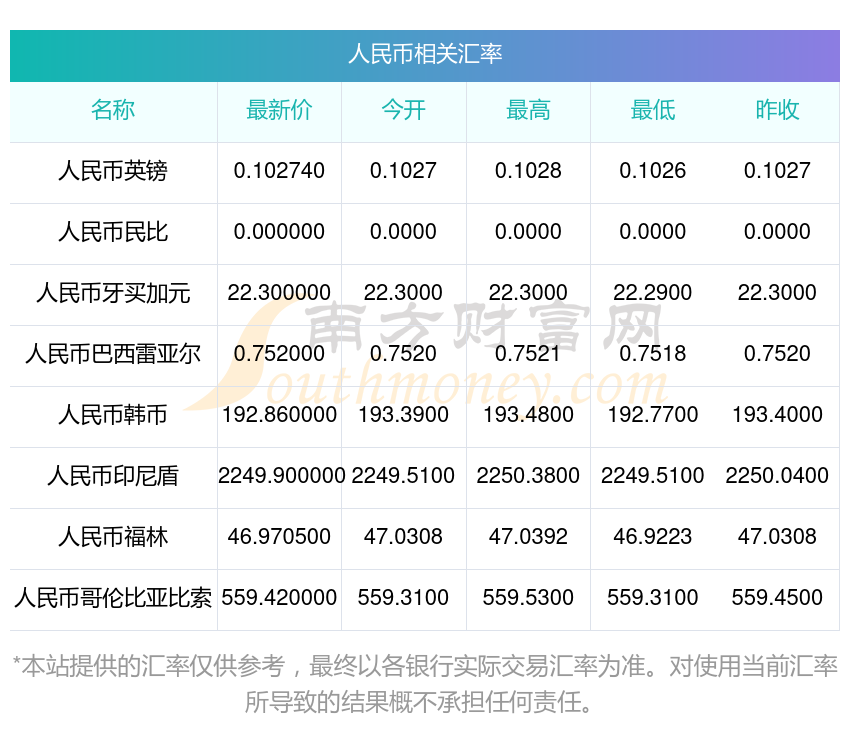Select 最高 value 559.5300 for 哥伦比亚比索
850x733 pixels.
pyautogui.click(x=528, y=598)
